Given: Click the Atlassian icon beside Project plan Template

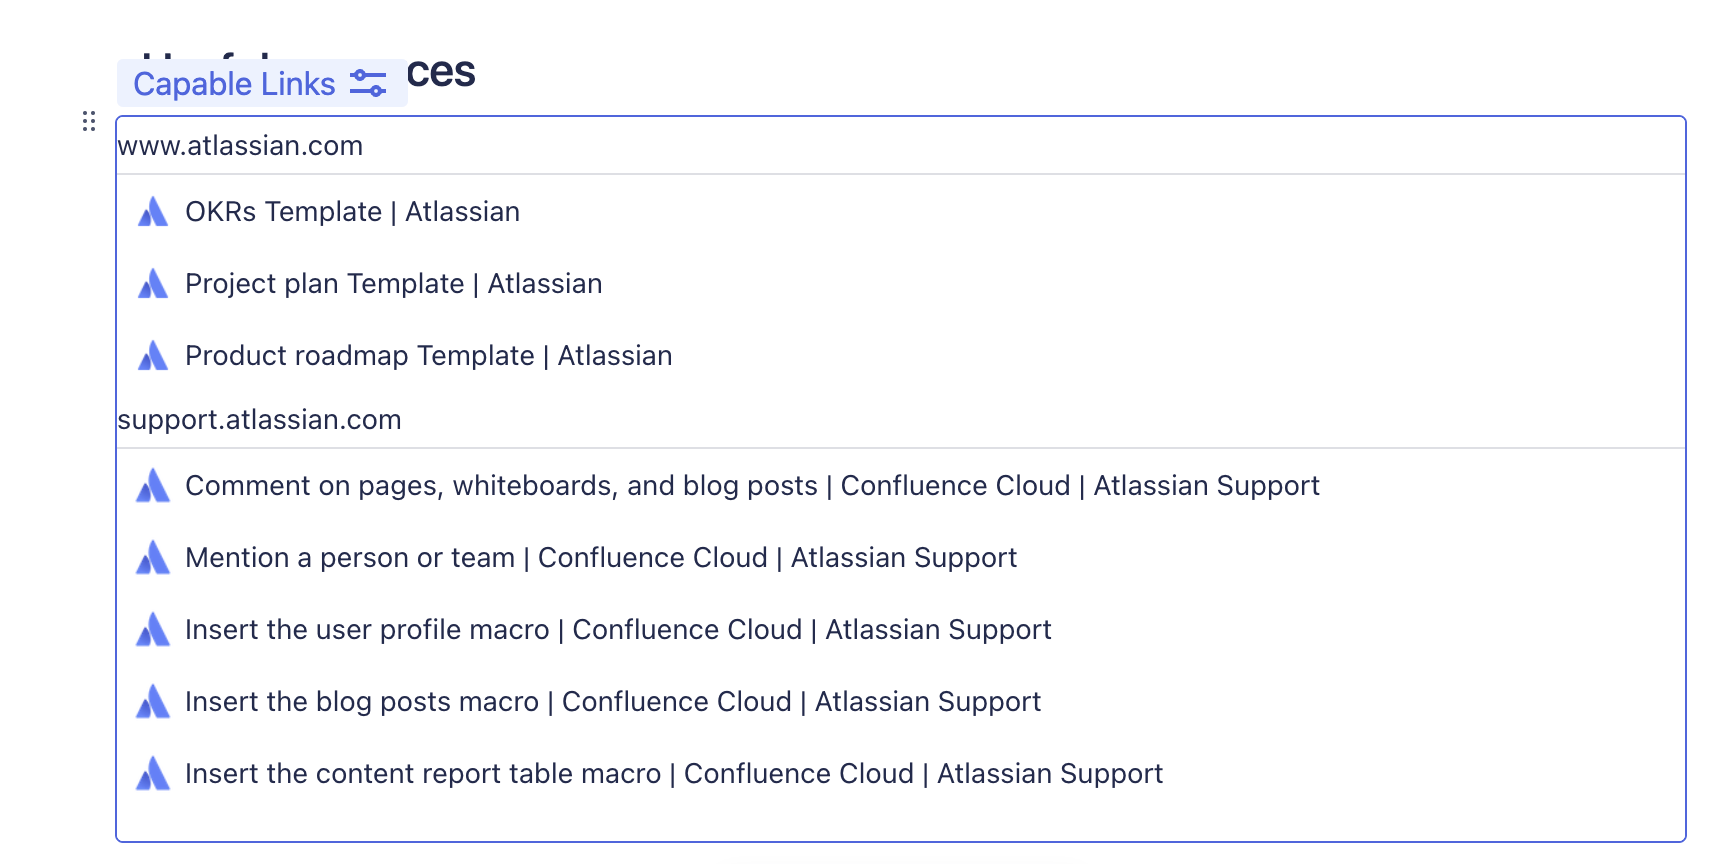Looking at the screenshot, I should click(153, 284).
